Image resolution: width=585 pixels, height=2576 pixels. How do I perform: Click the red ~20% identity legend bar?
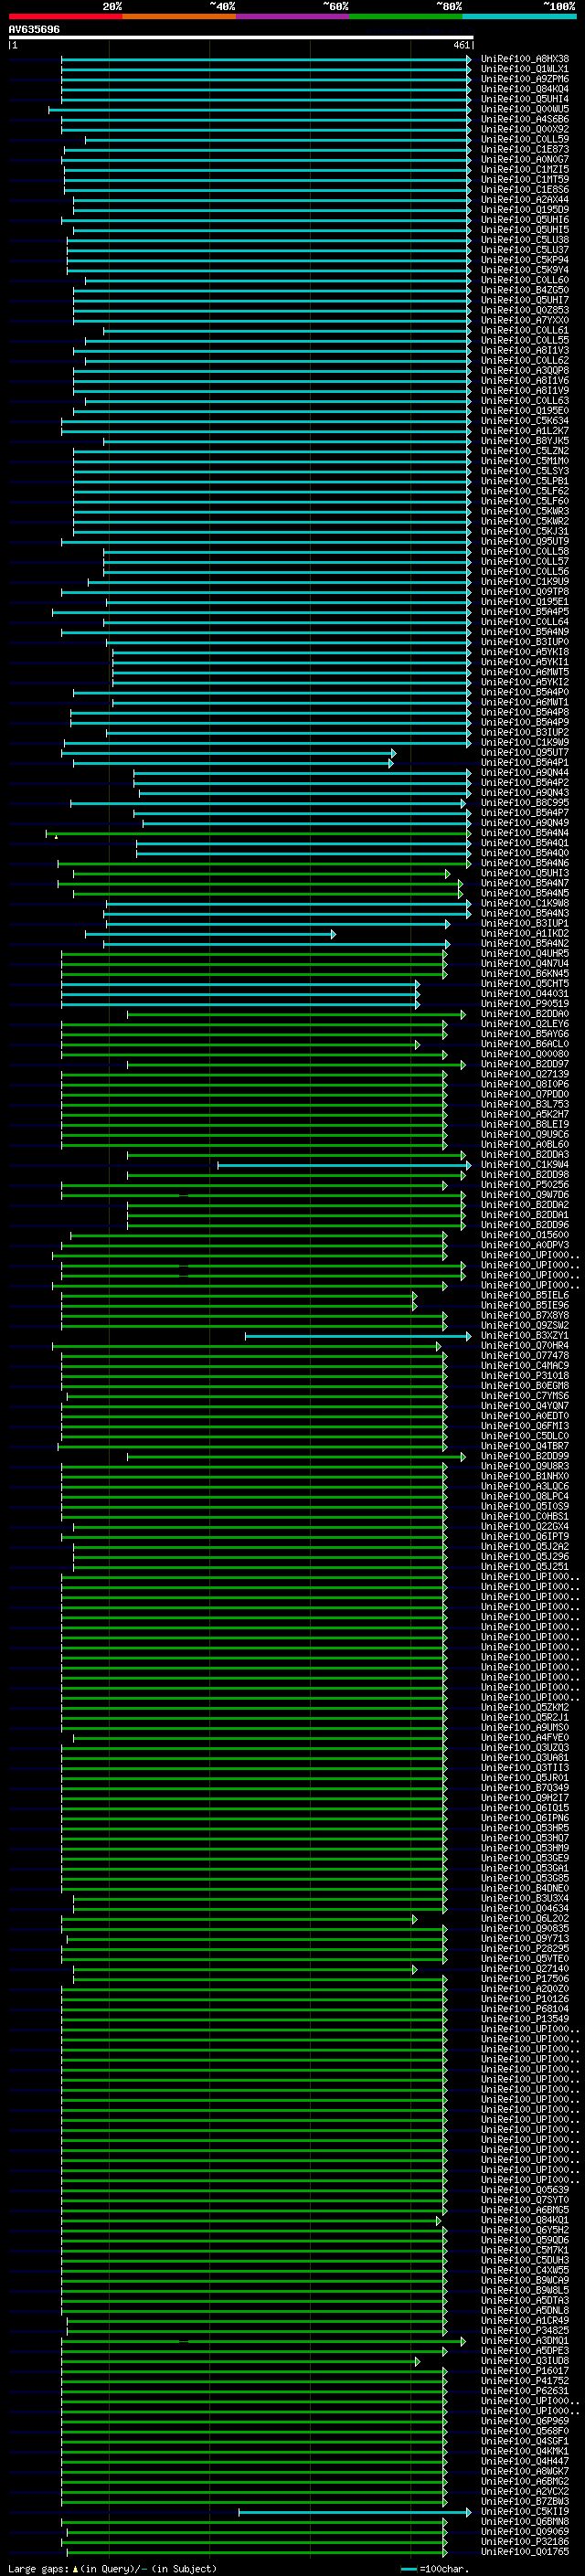point(65,16)
